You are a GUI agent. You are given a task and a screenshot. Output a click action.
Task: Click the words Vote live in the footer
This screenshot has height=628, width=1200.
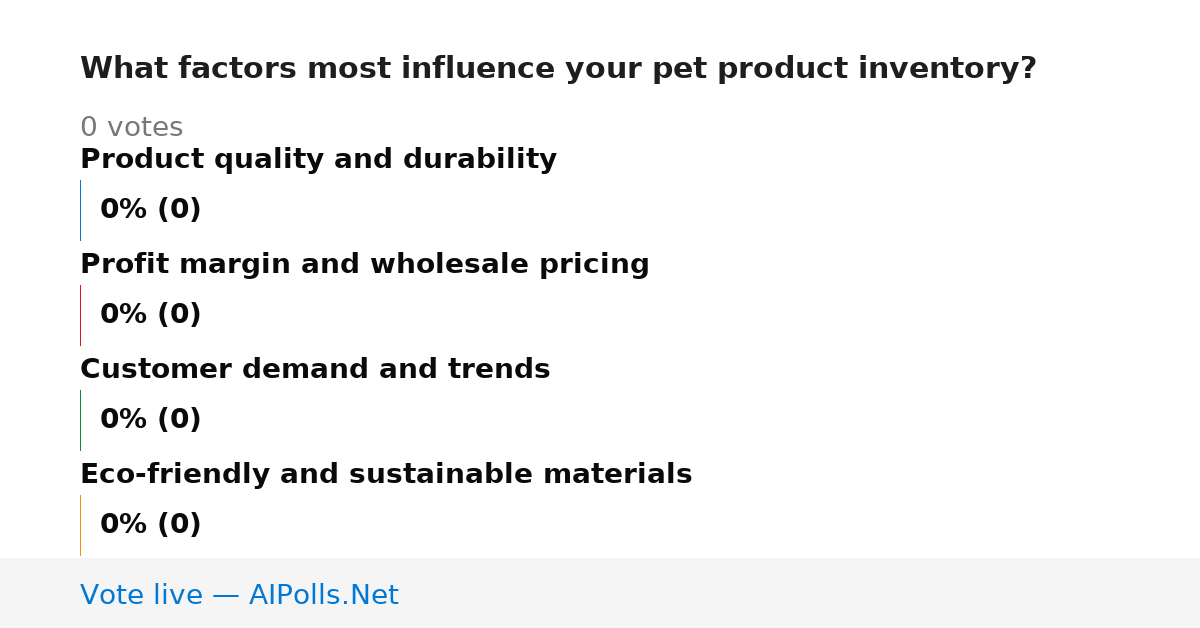pos(141,595)
